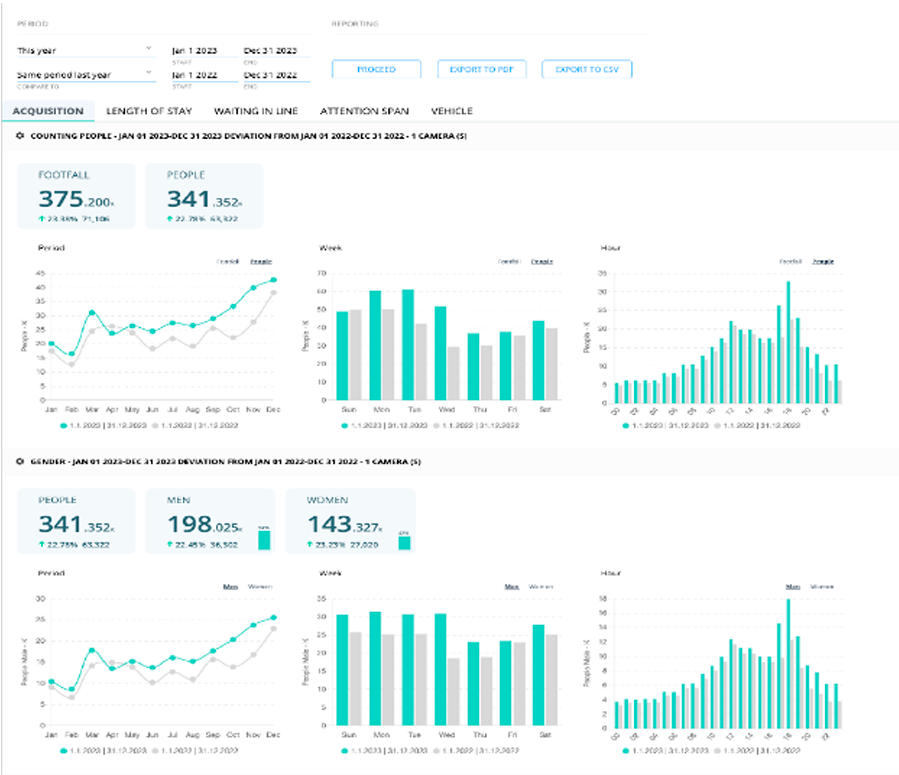
Task: Toggle 2022 legend on gender Week chart
Action: (476, 750)
